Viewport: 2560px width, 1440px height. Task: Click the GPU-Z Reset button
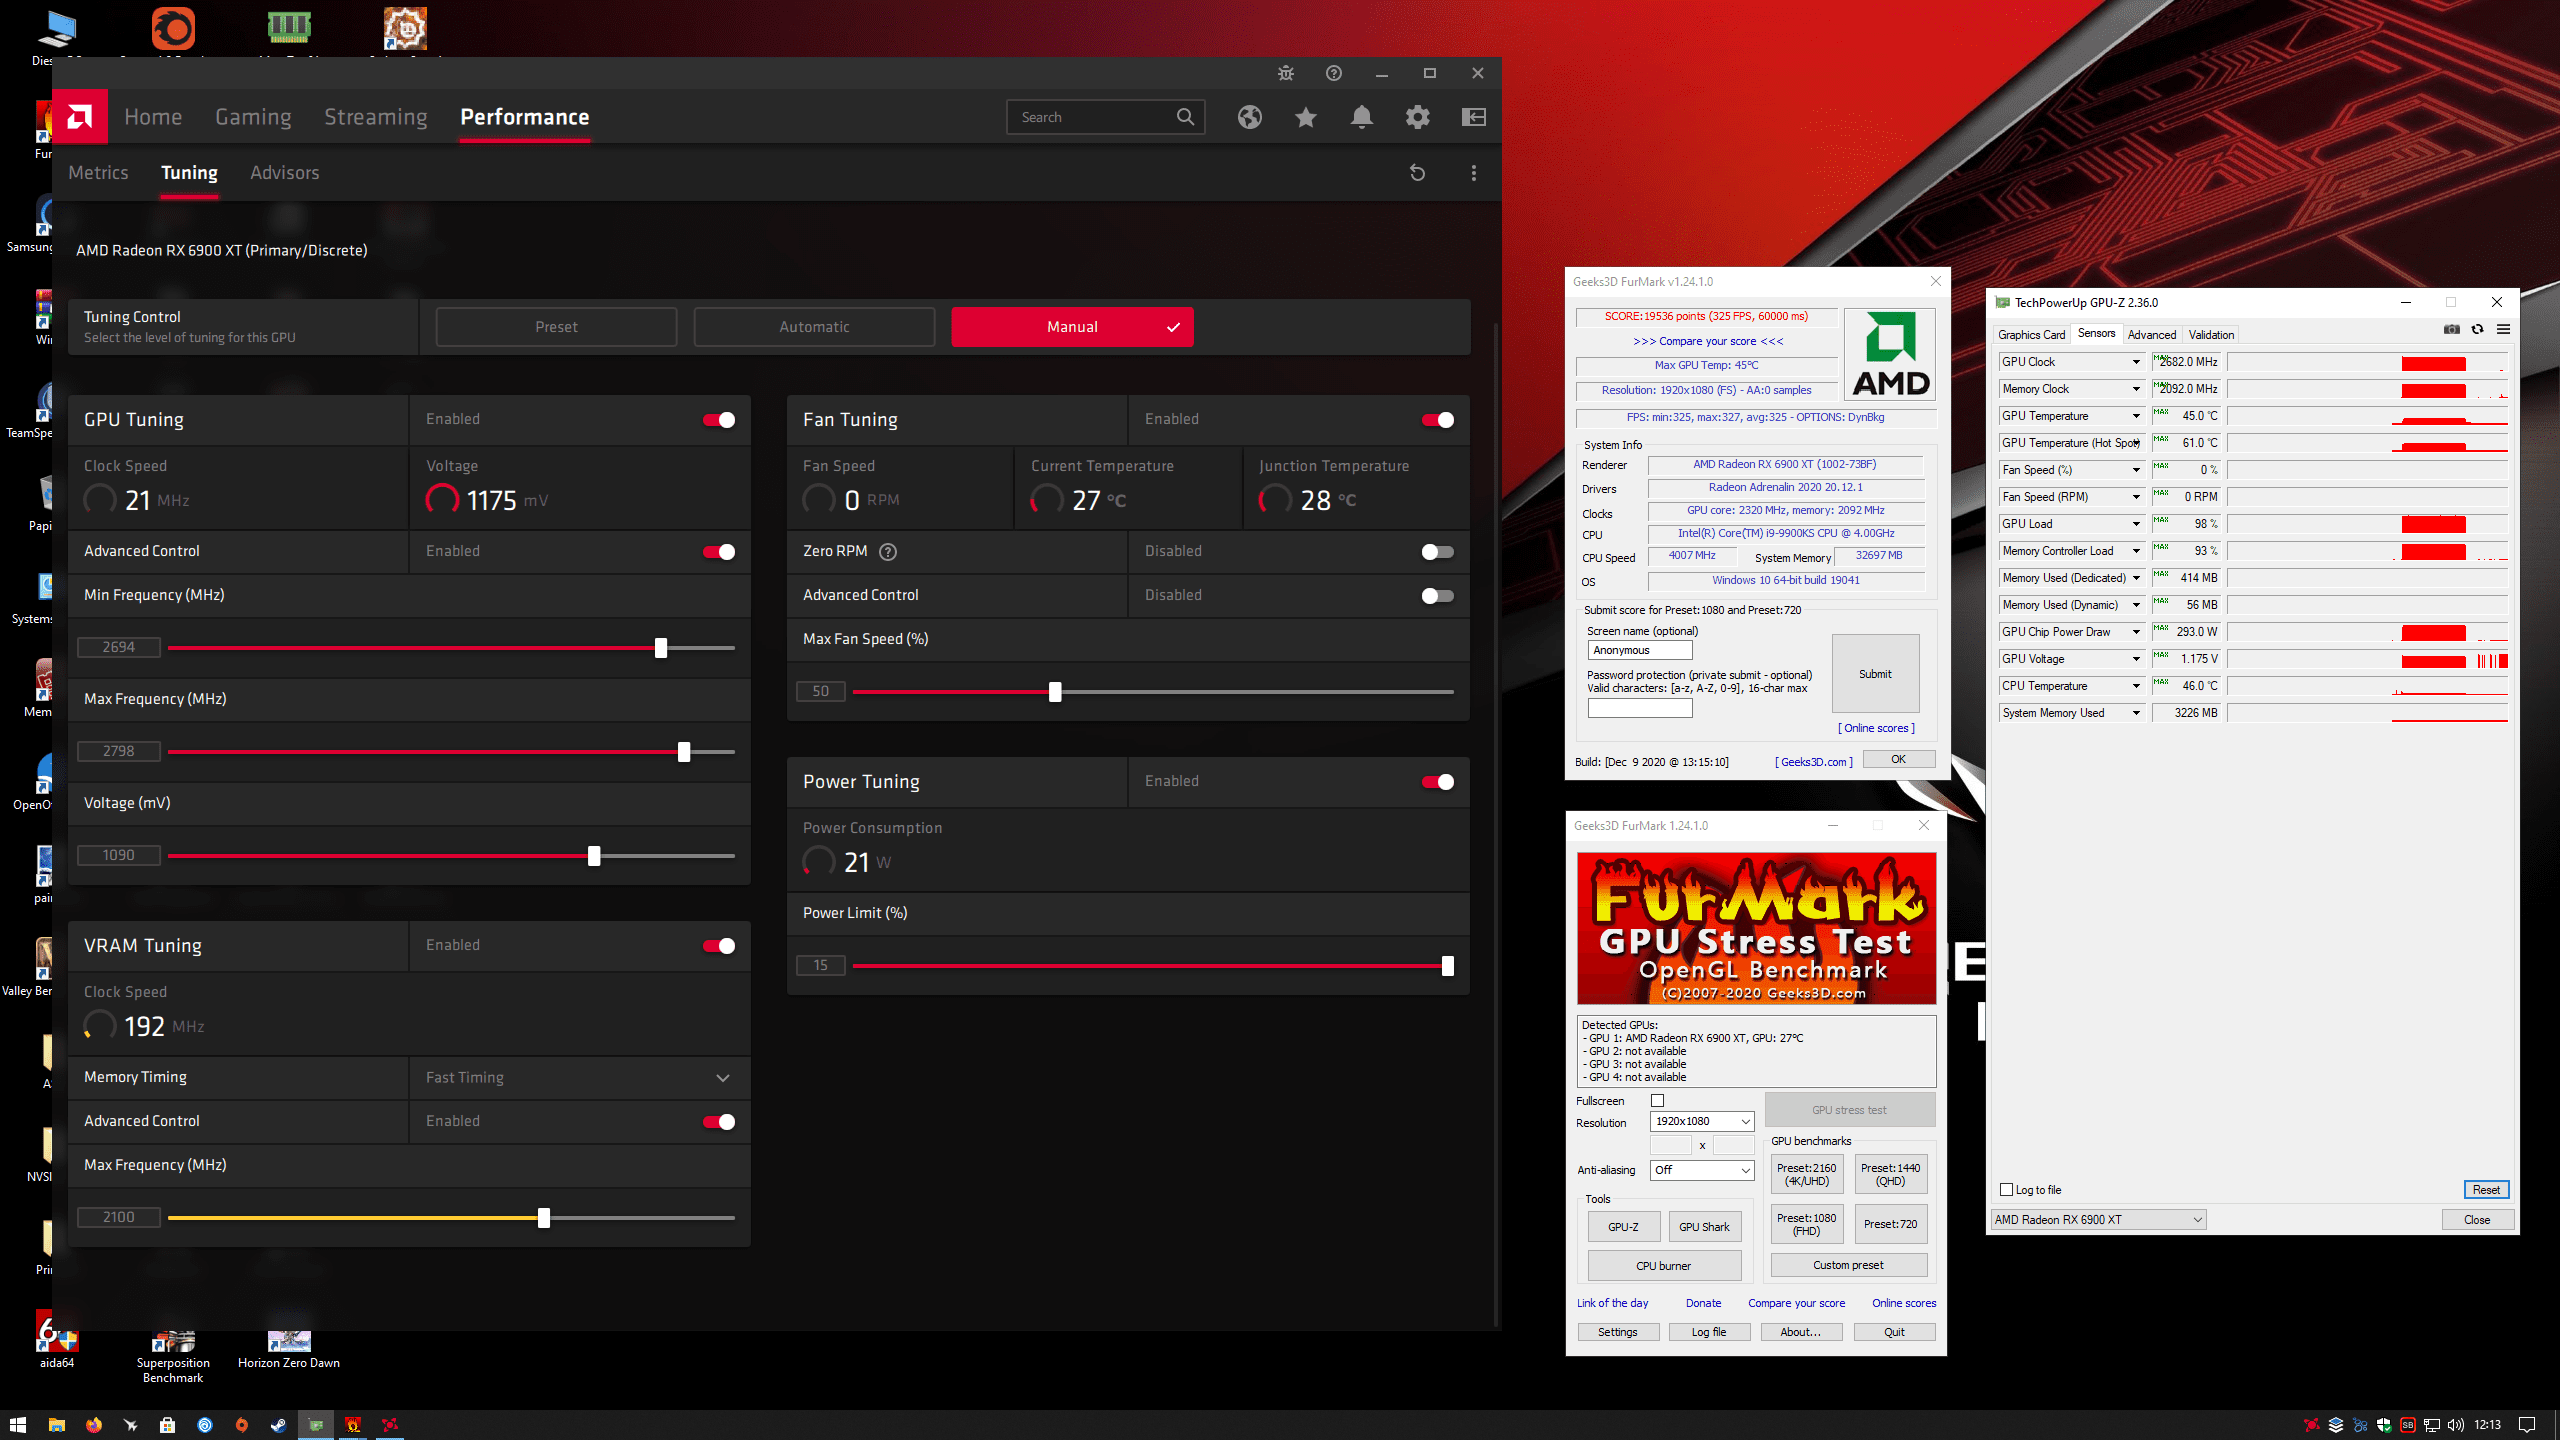2486,1190
